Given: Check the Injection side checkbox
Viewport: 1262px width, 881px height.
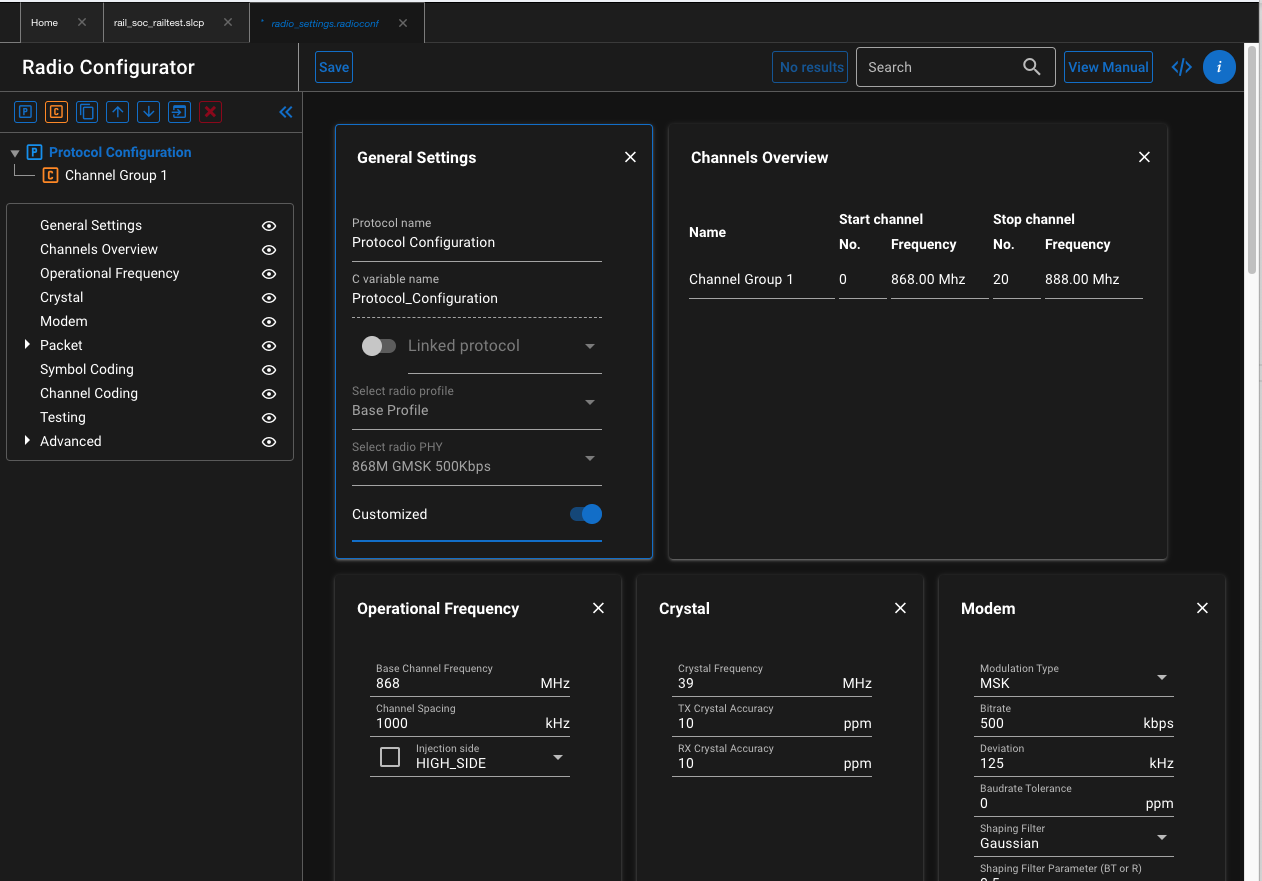Looking at the screenshot, I should coord(389,757).
